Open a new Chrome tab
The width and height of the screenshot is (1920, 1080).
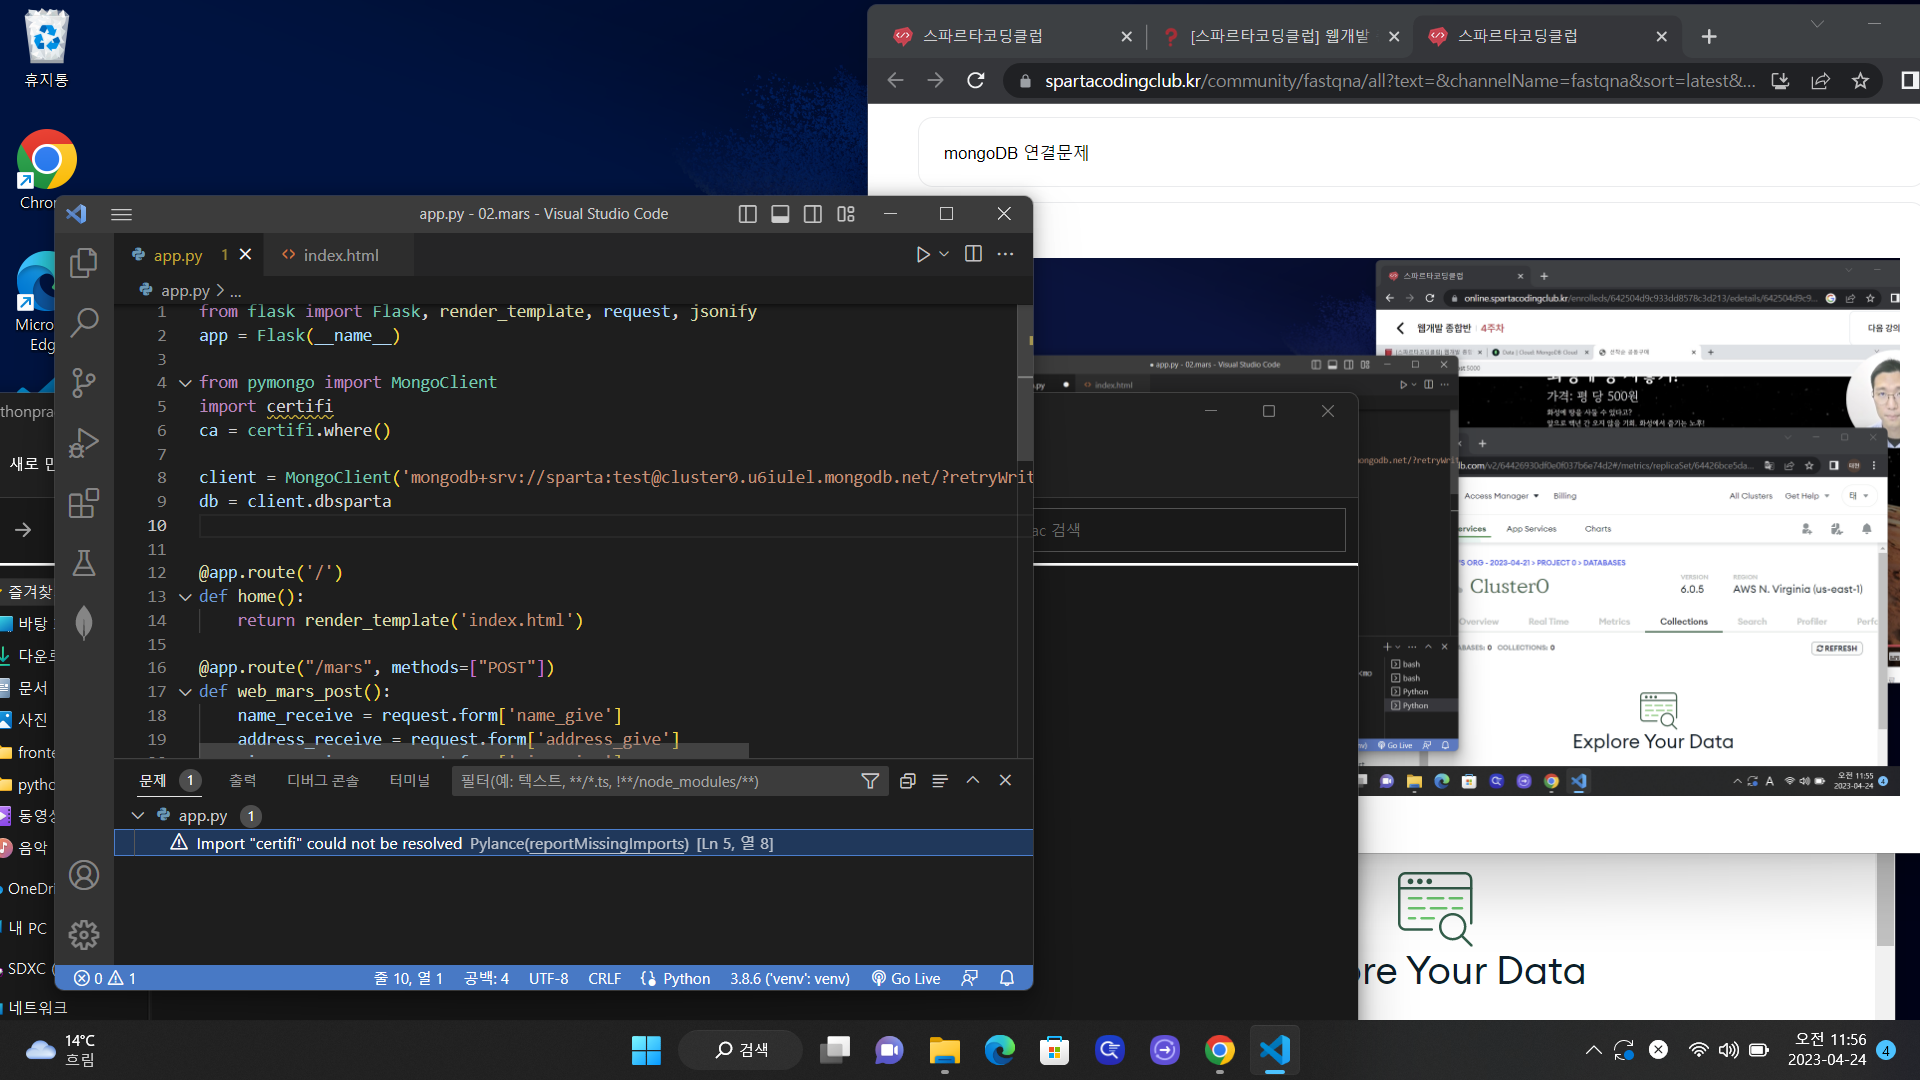(1709, 36)
